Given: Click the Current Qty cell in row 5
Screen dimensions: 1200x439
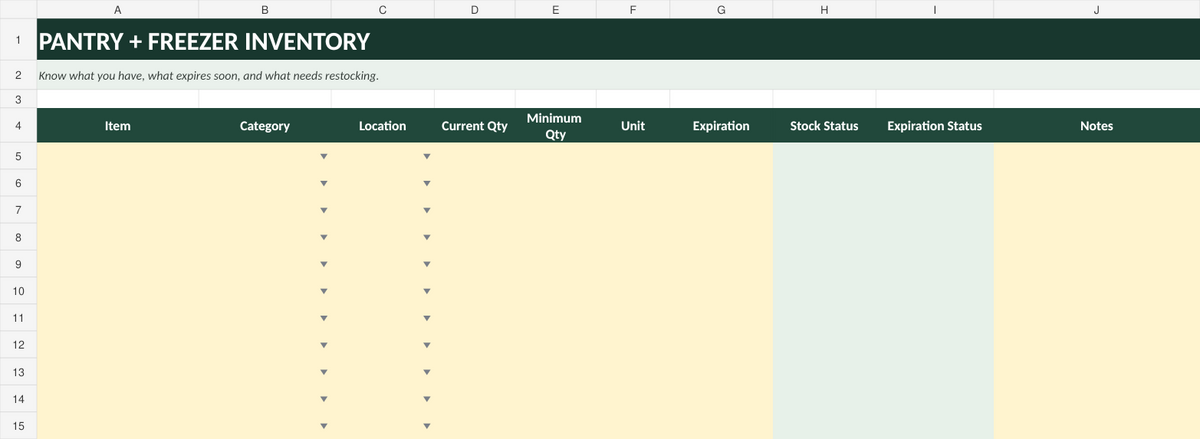Looking at the screenshot, I should click(474, 157).
